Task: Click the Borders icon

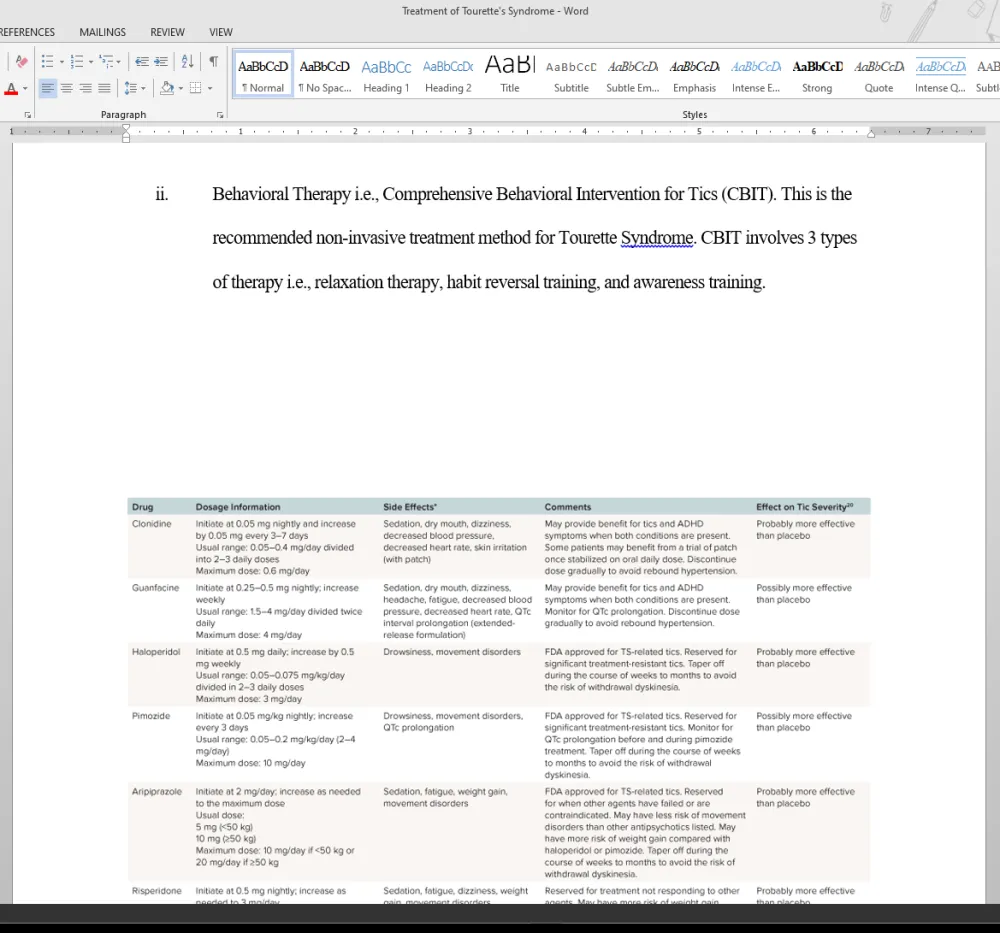Action: 196,88
